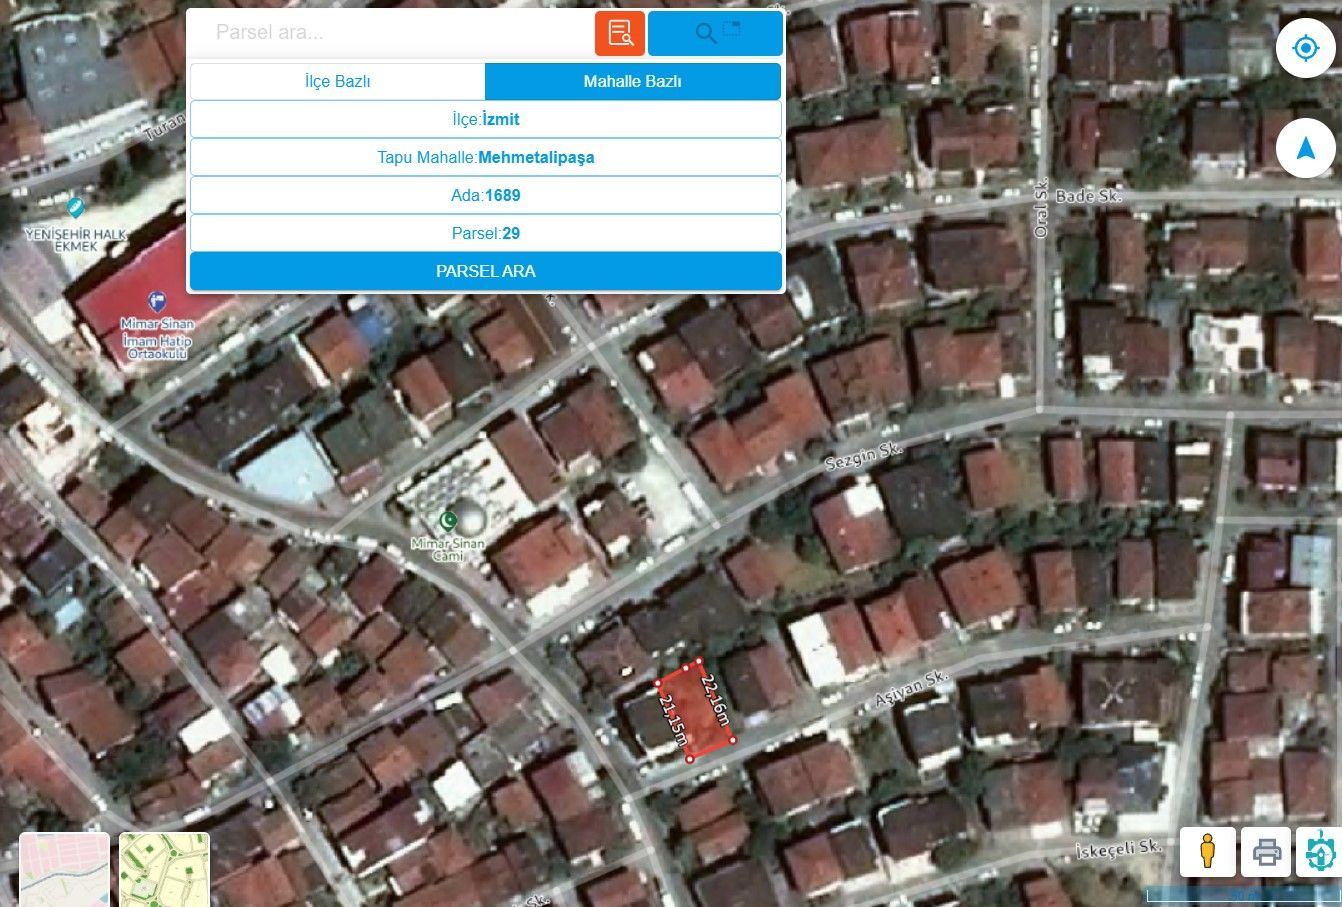Click the orange document search icon

[620, 33]
